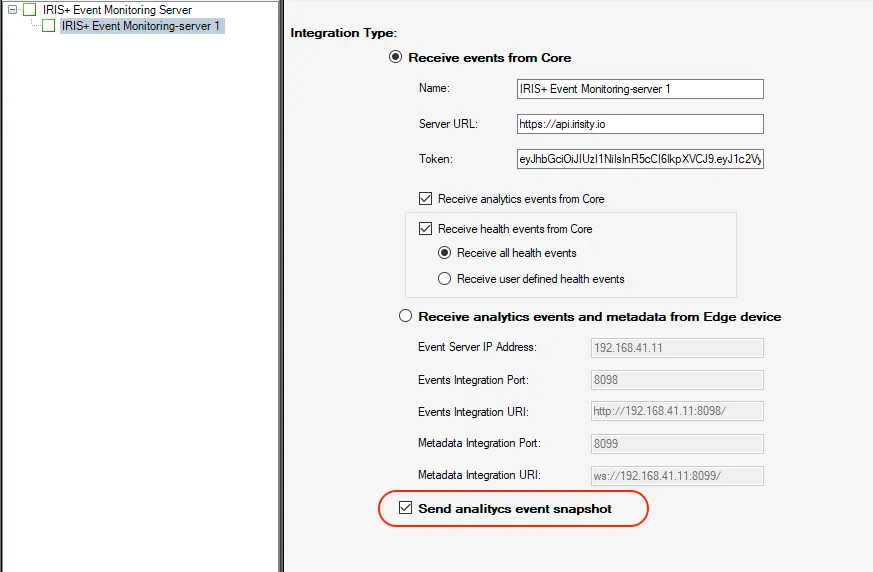The width and height of the screenshot is (873, 572).
Task: Click the Event Server IP Address field
Action: tap(677, 348)
